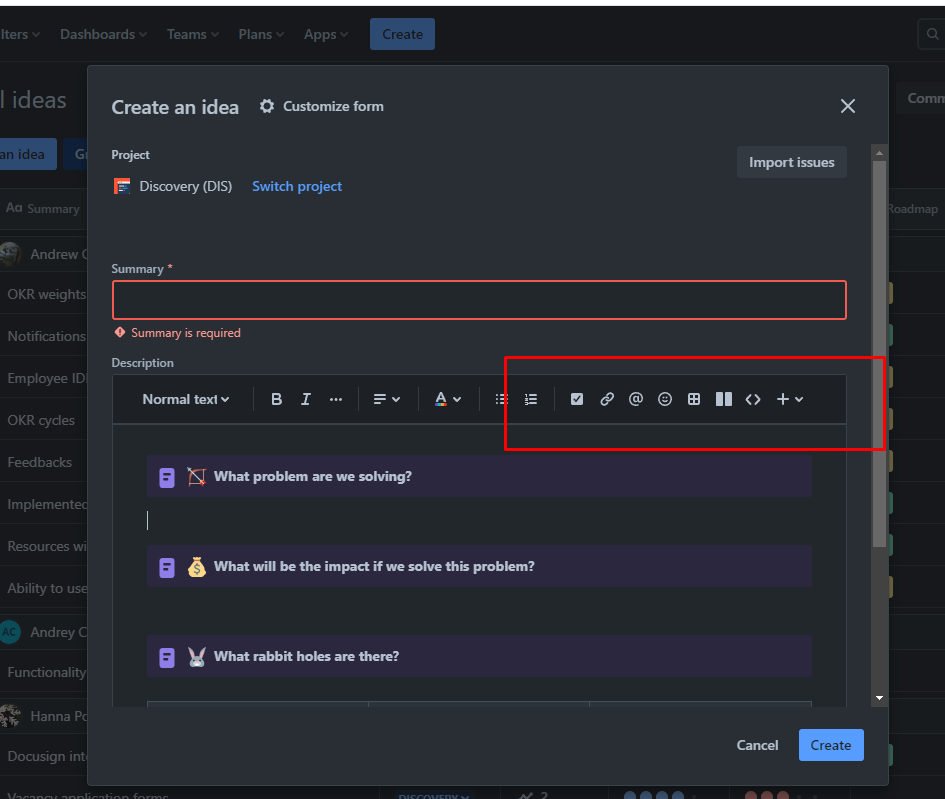
Task: Open the Plans menu
Action: tap(261, 34)
